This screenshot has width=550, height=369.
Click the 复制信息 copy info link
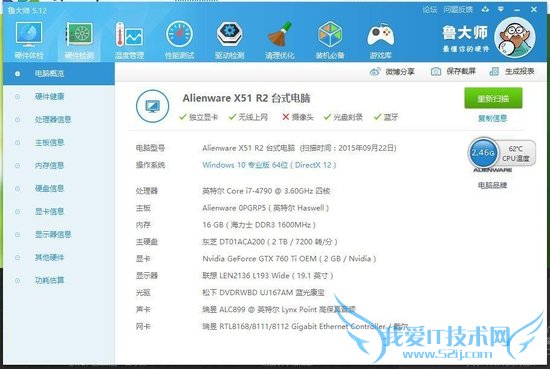[x=492, y=119]
